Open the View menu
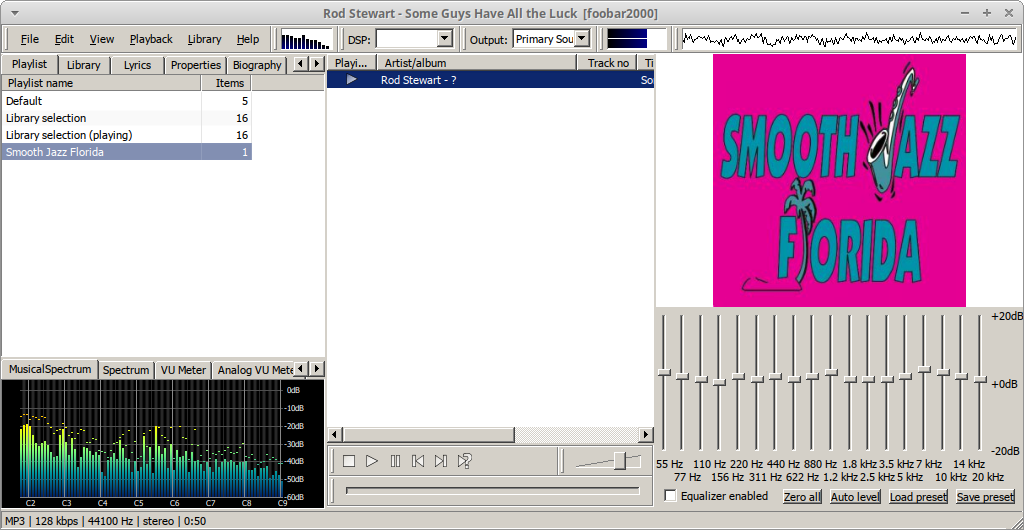Image resolution: width=1024 pixels, height=530 pixels. (102, 39)
